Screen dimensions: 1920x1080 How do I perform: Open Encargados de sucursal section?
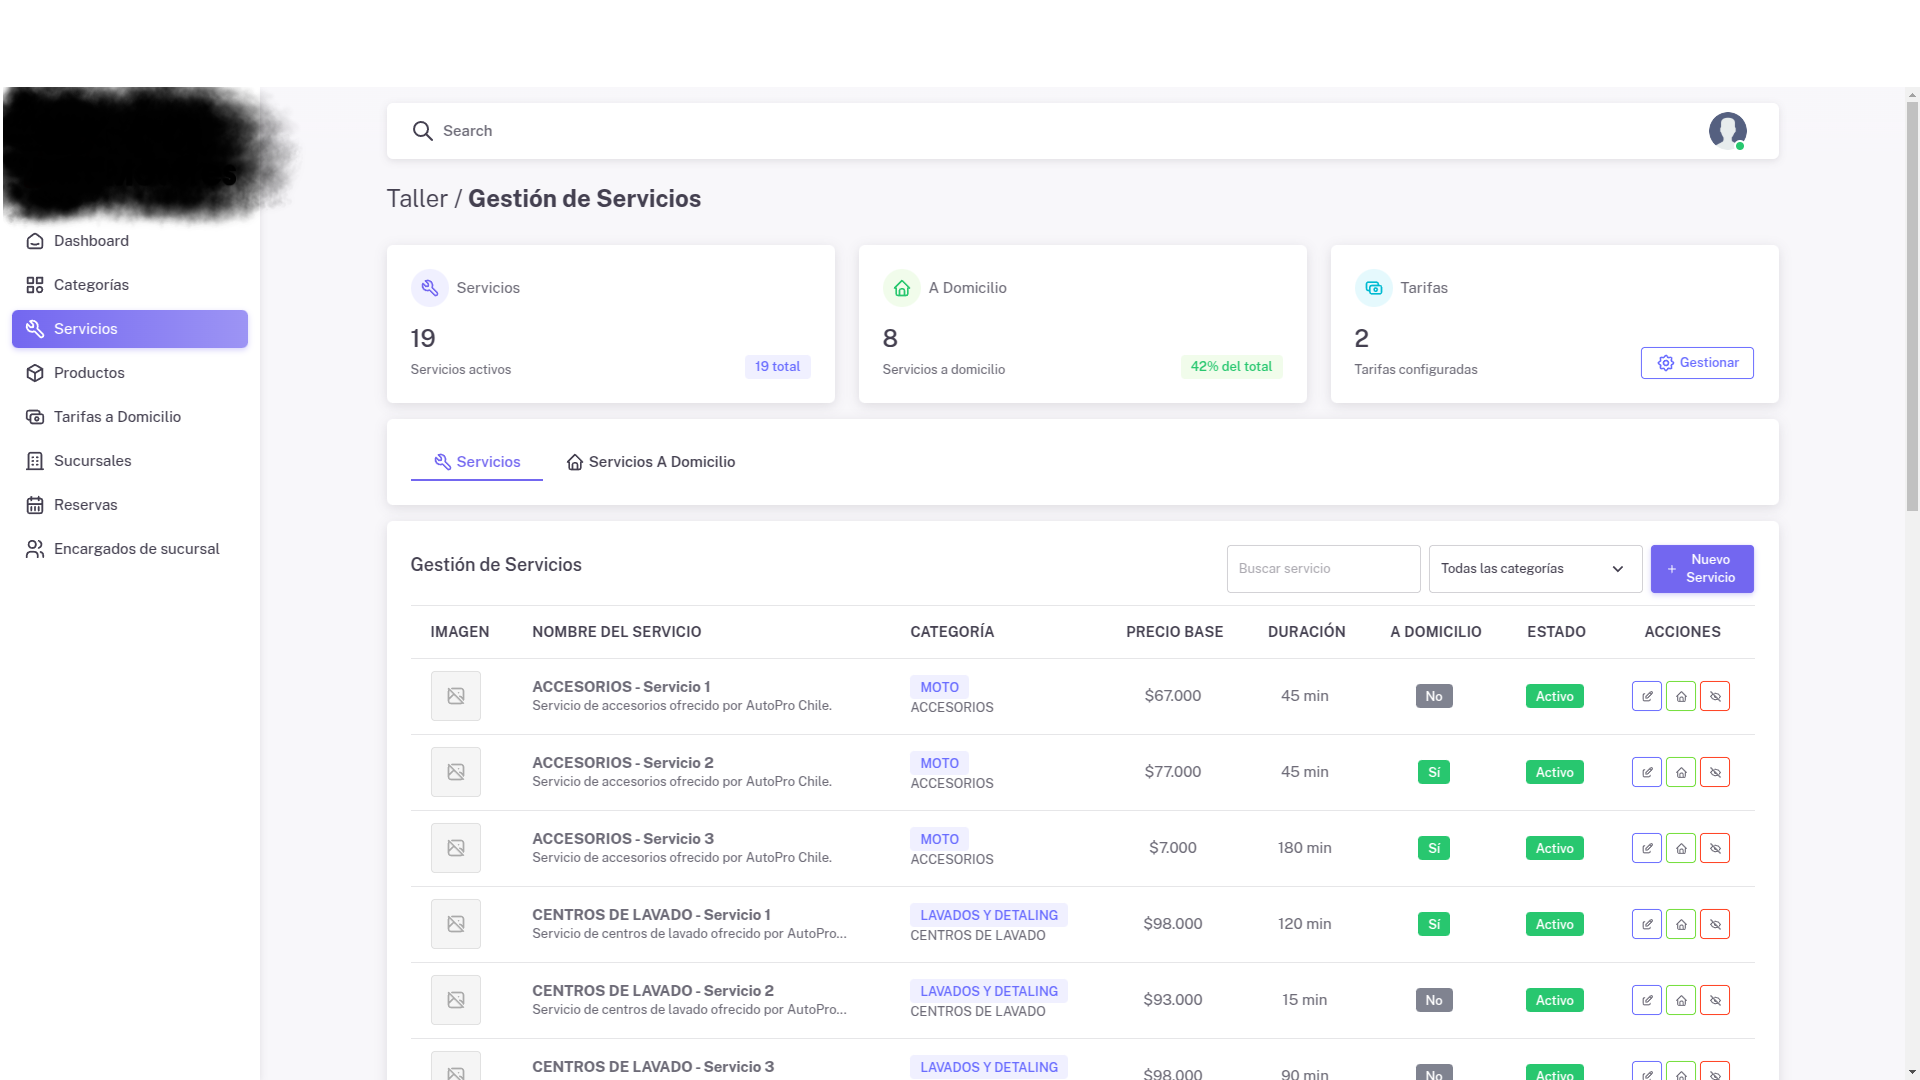(136, 548)
